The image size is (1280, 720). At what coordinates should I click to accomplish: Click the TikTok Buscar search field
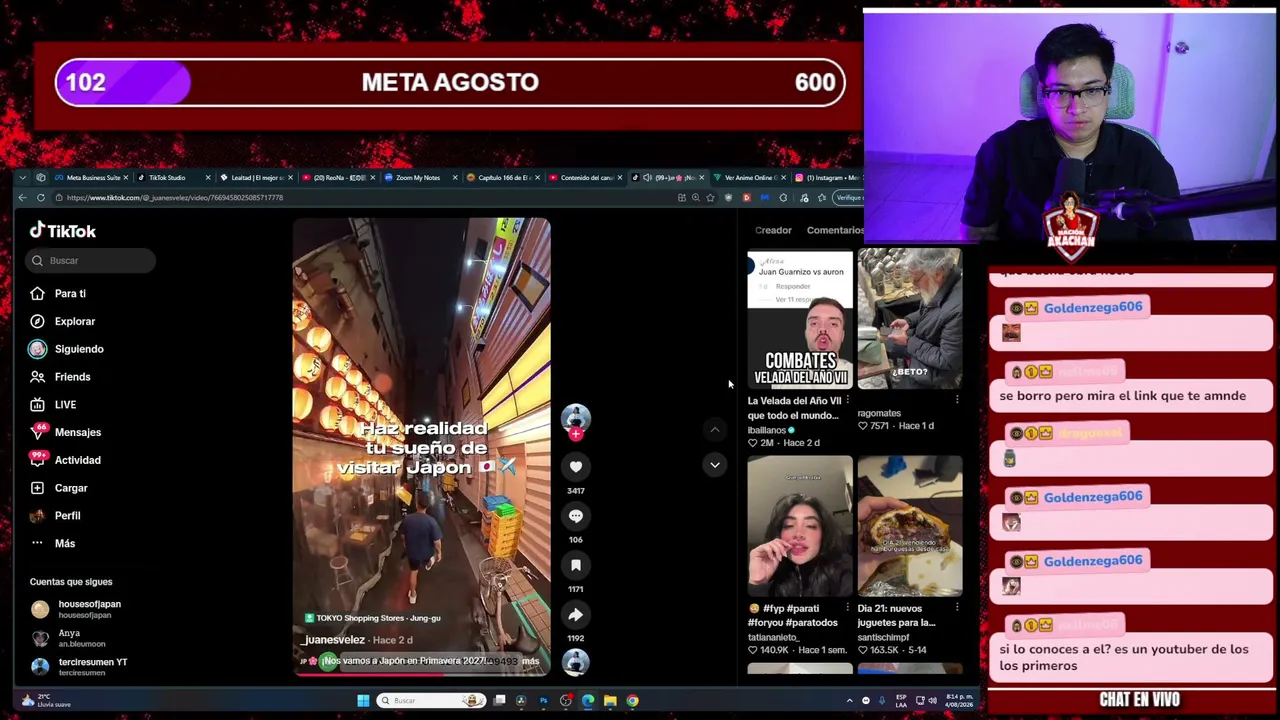91,261
